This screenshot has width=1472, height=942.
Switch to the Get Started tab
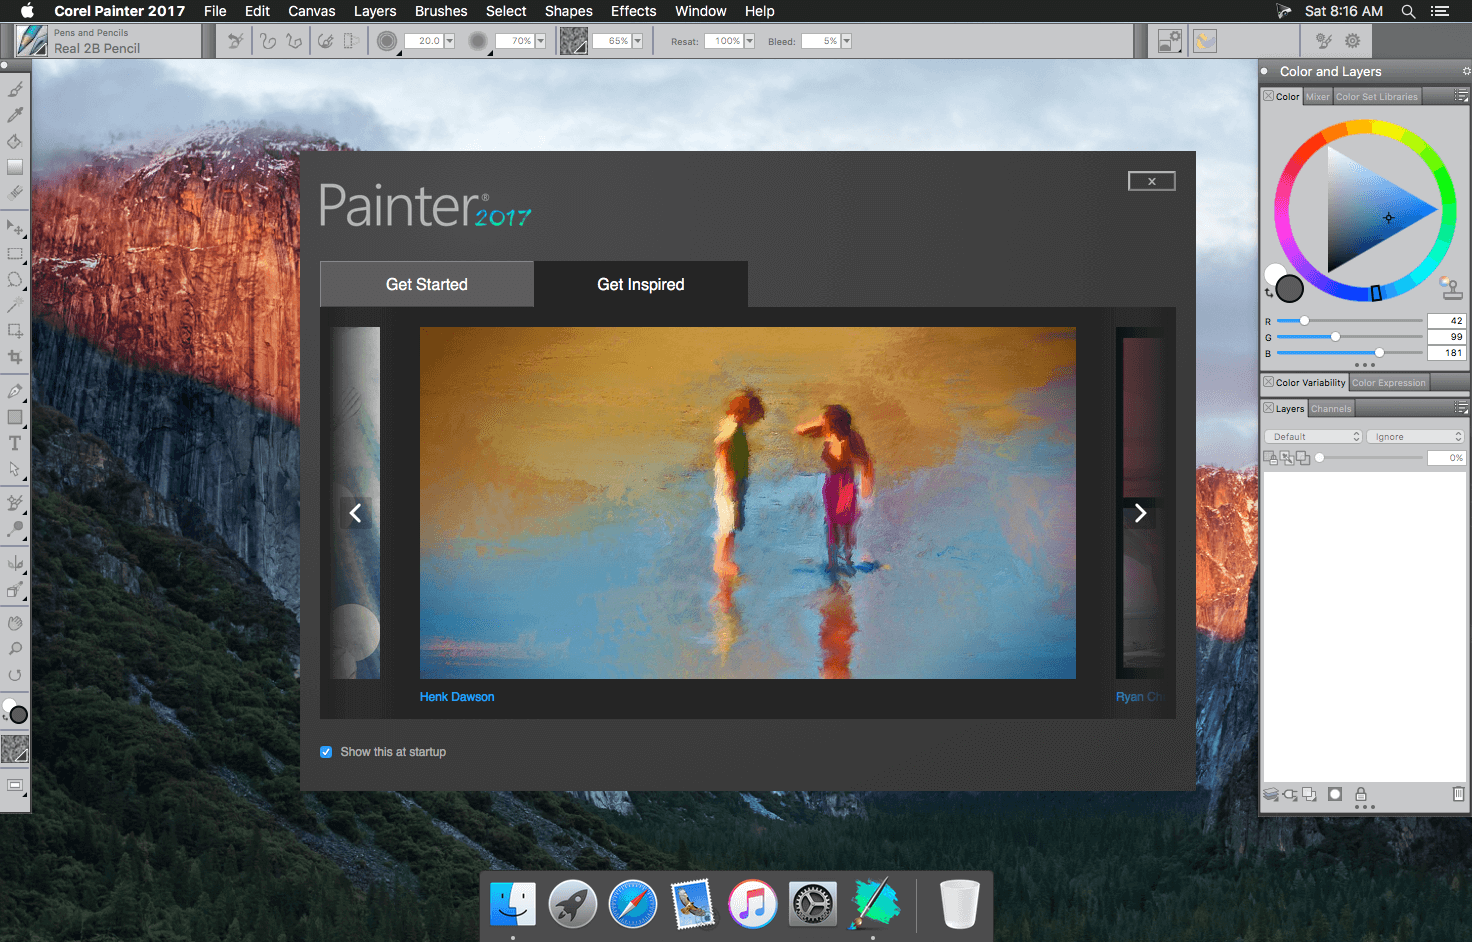[x=427, y=284]
